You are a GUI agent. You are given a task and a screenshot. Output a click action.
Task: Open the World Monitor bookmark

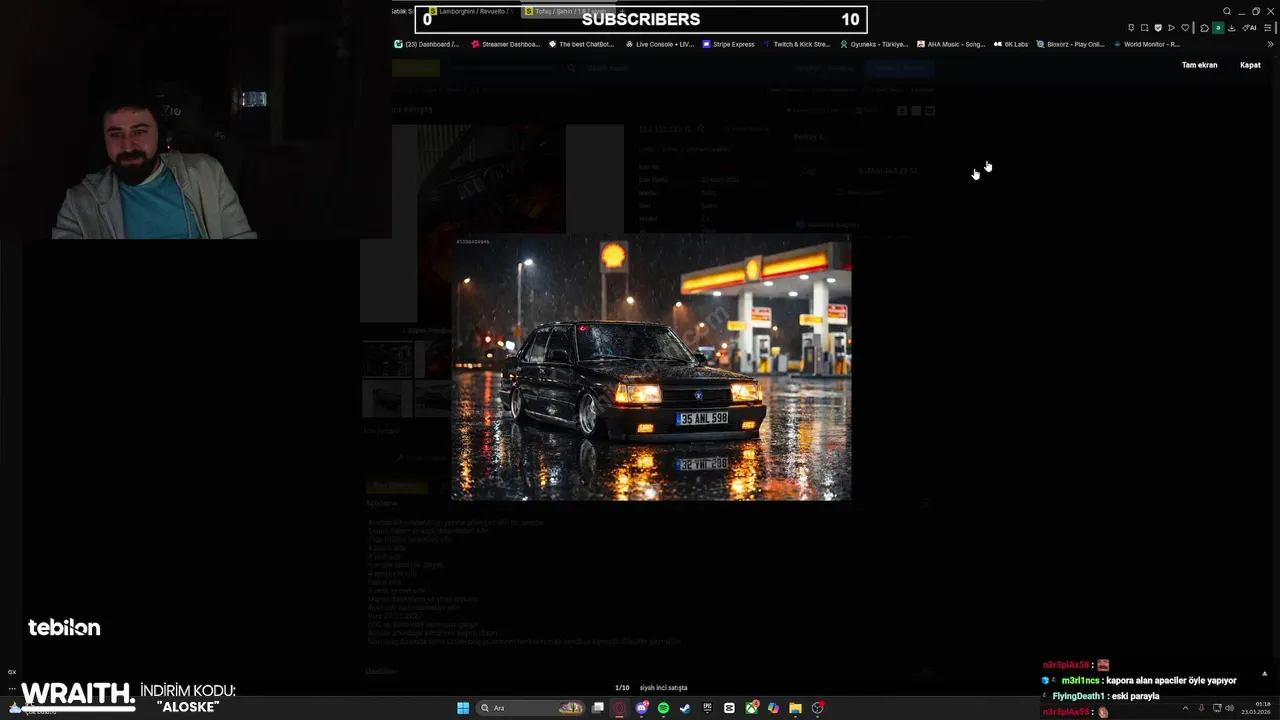pyautogui.click(x=1147, y=44)
